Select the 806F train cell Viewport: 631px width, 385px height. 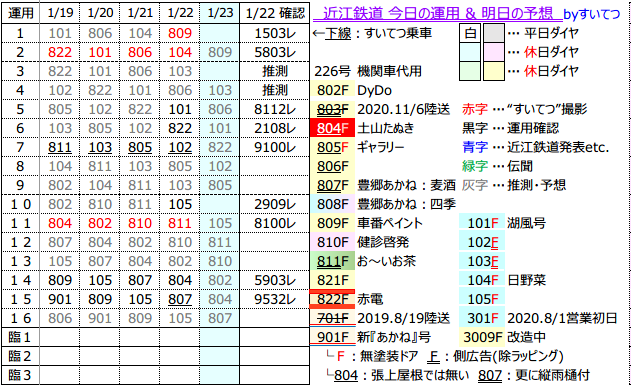(x=332, y=166)
